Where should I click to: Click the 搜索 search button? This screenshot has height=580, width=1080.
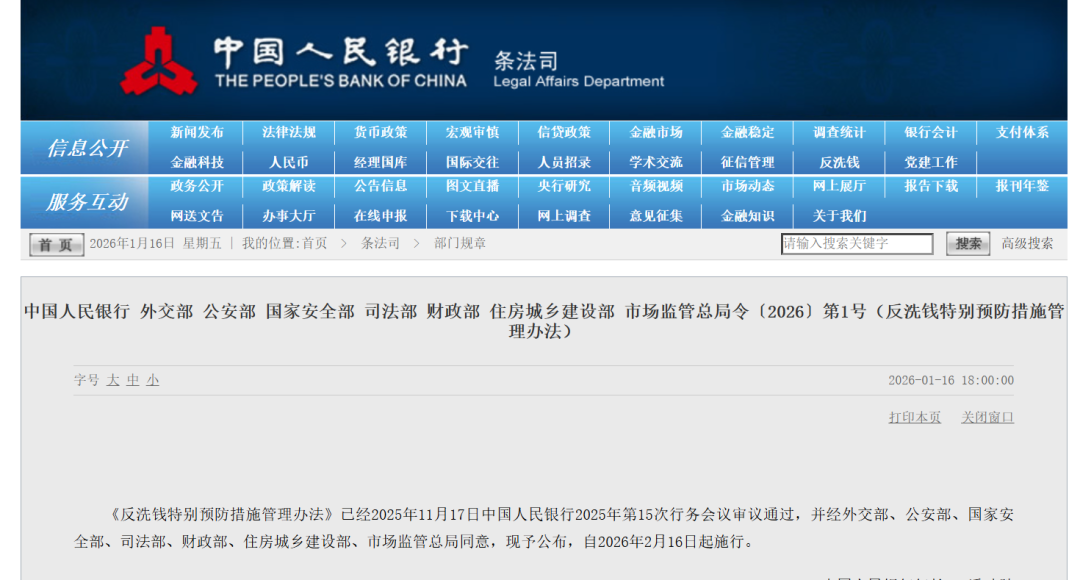(x=967, y=244)
